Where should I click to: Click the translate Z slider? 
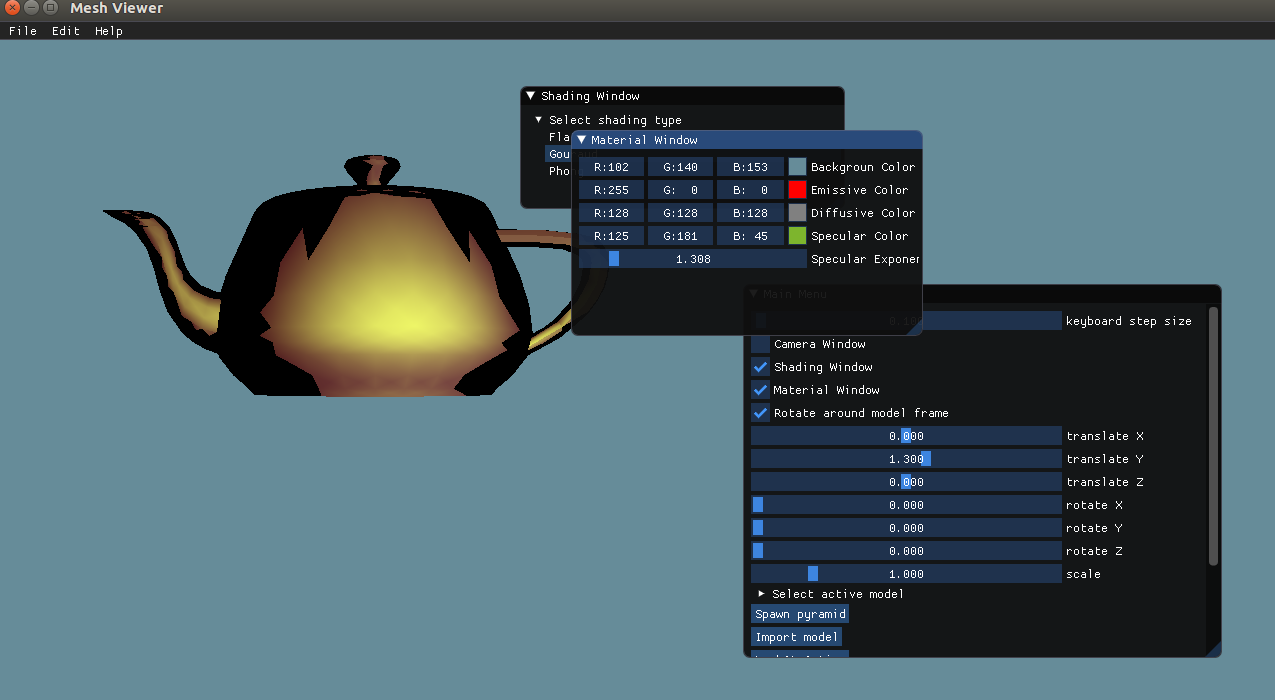pyautogui.click(x=906, y=482)
